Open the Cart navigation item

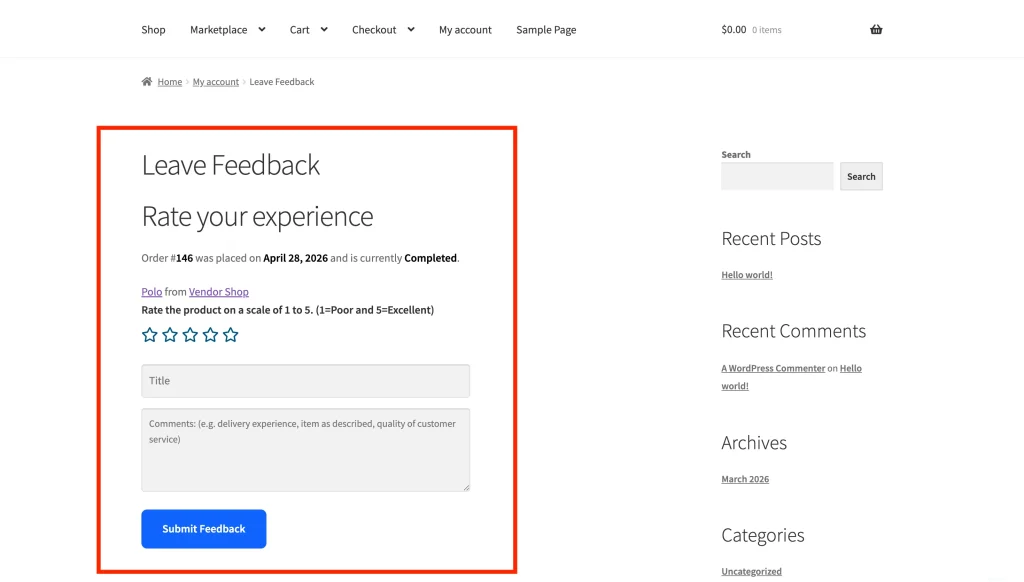click(300, 29)
